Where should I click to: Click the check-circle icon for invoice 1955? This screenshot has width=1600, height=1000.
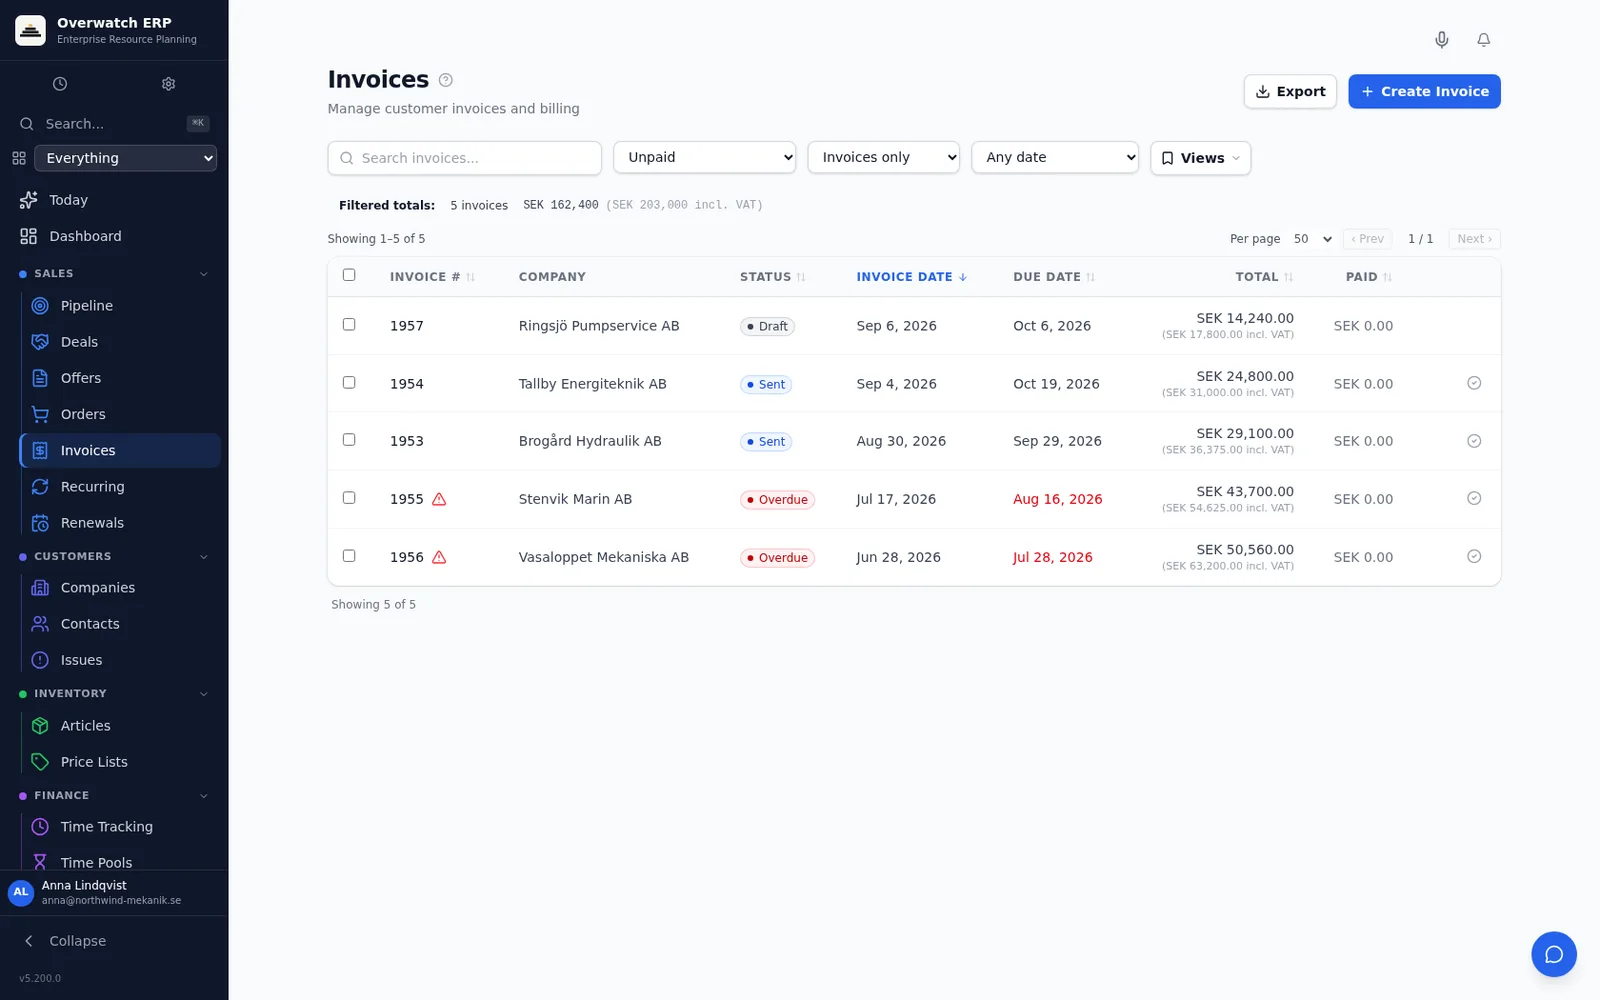1473,498
